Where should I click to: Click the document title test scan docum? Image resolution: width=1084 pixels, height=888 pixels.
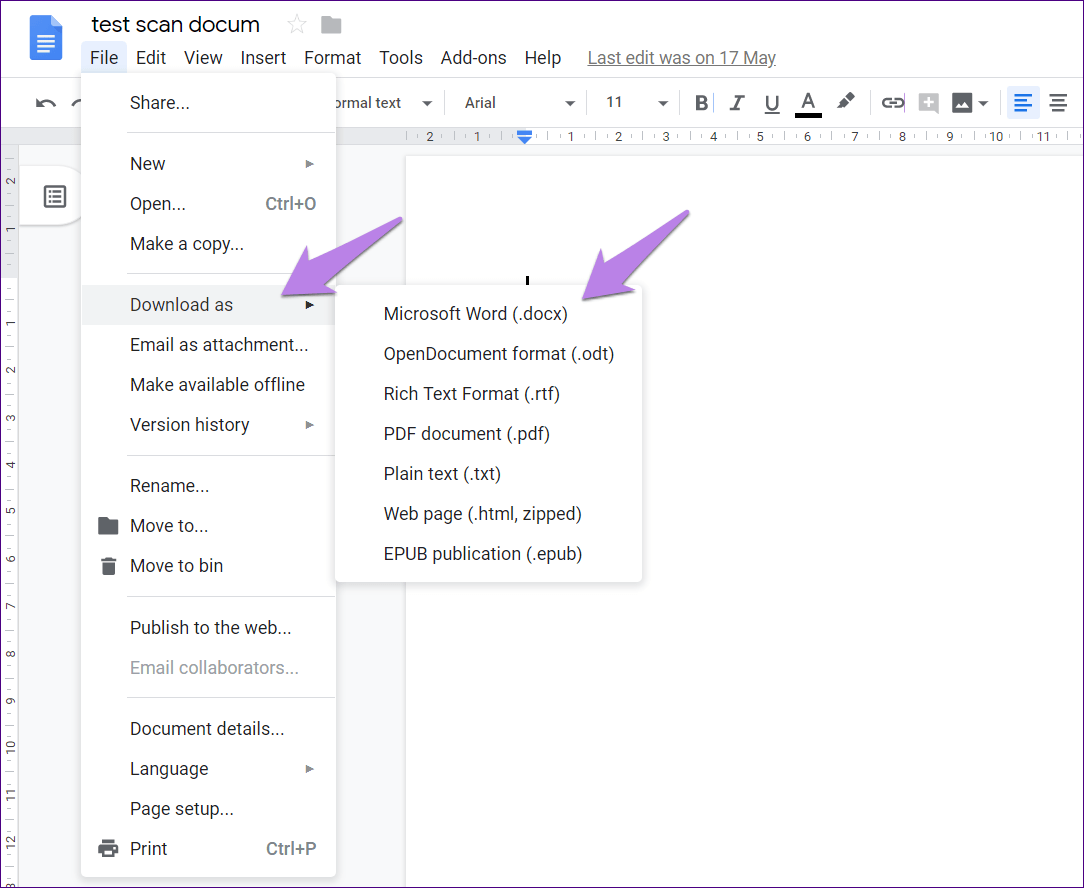click(x=176, y=25)
